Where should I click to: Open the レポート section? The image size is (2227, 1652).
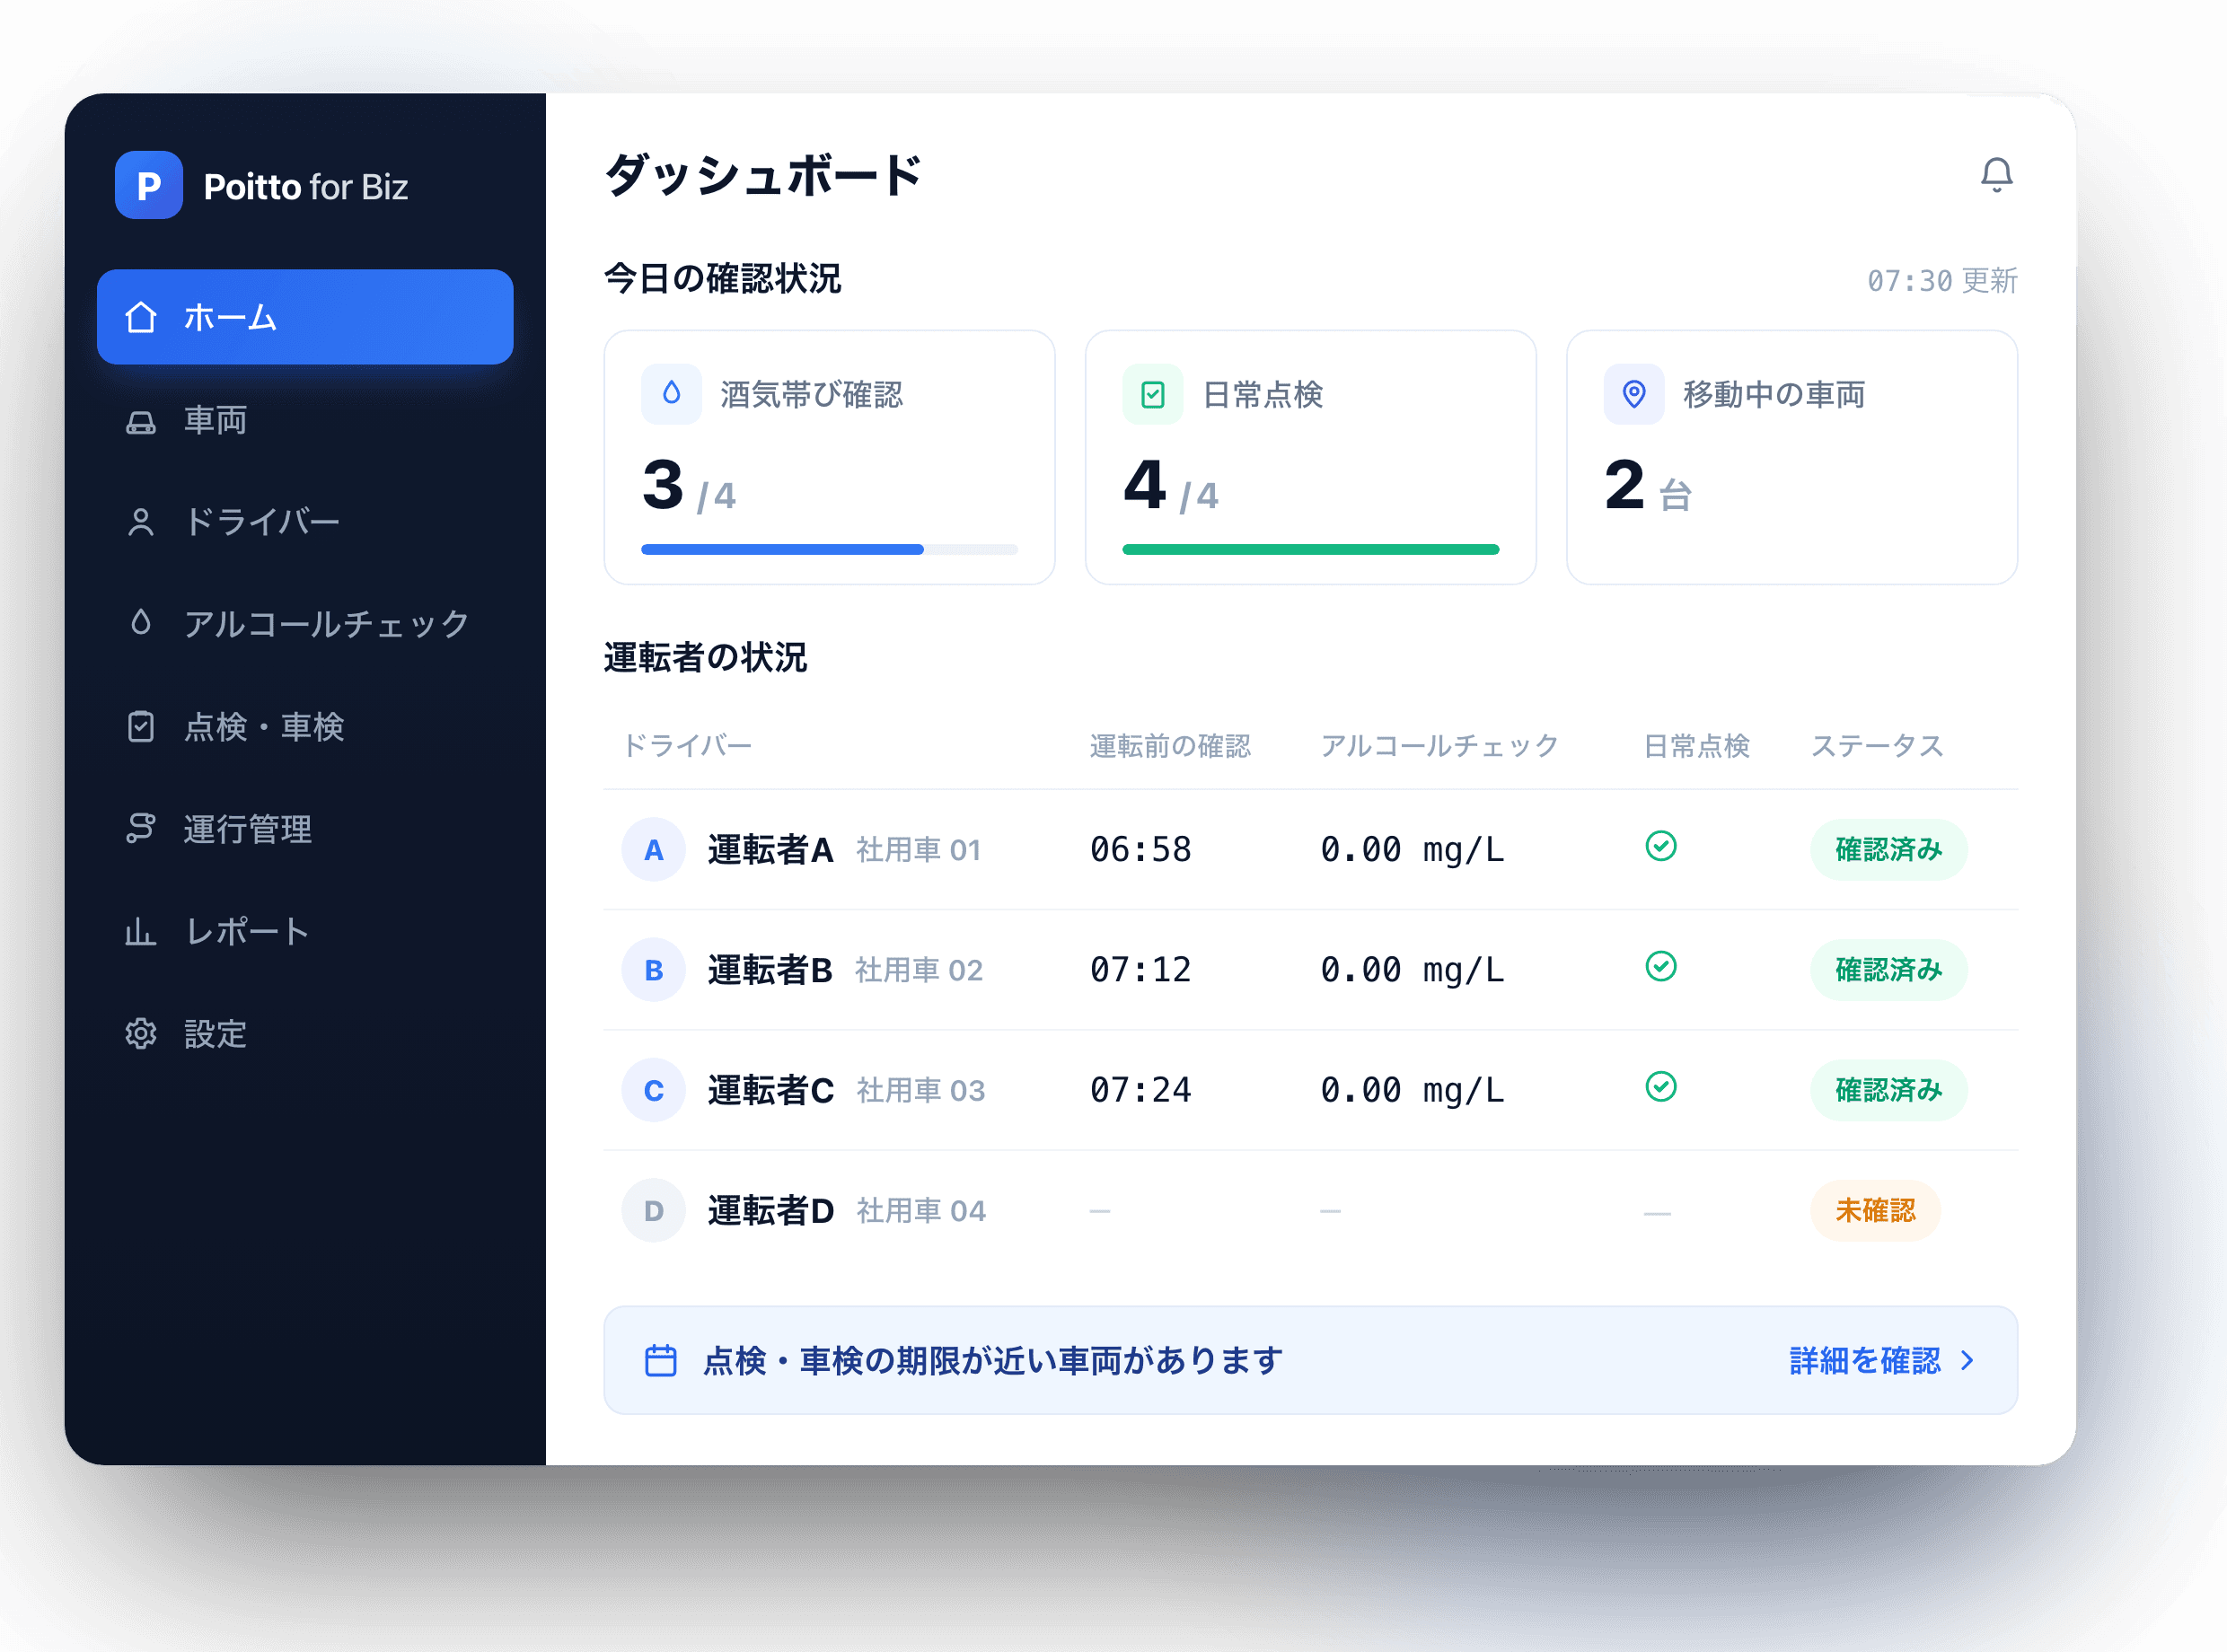pos(305,931)
